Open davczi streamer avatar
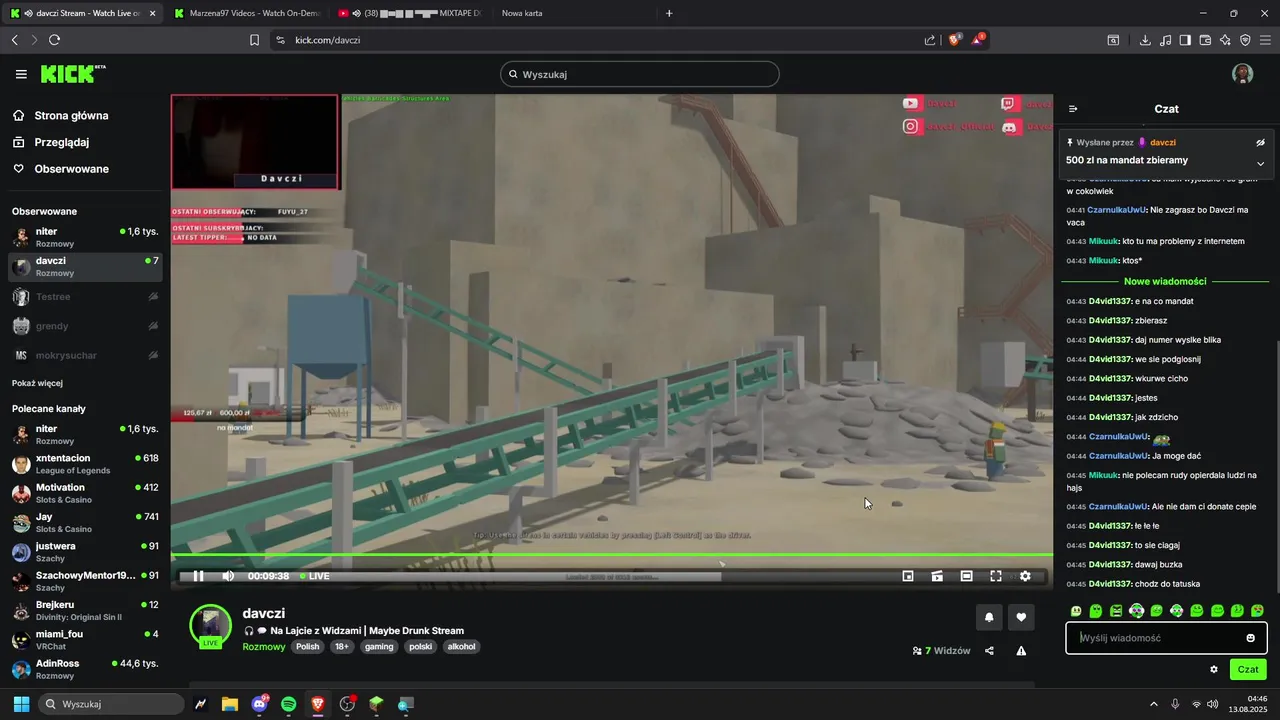The image size is (1280, 720). (x=211, y=625)
